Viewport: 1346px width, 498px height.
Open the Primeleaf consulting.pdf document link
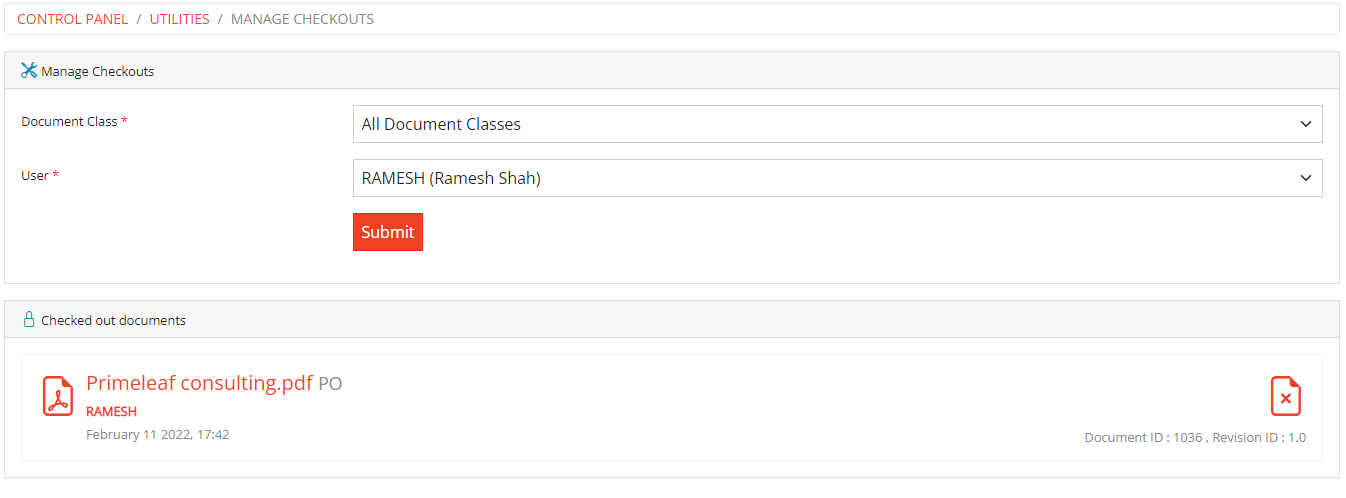pos(199,383)
